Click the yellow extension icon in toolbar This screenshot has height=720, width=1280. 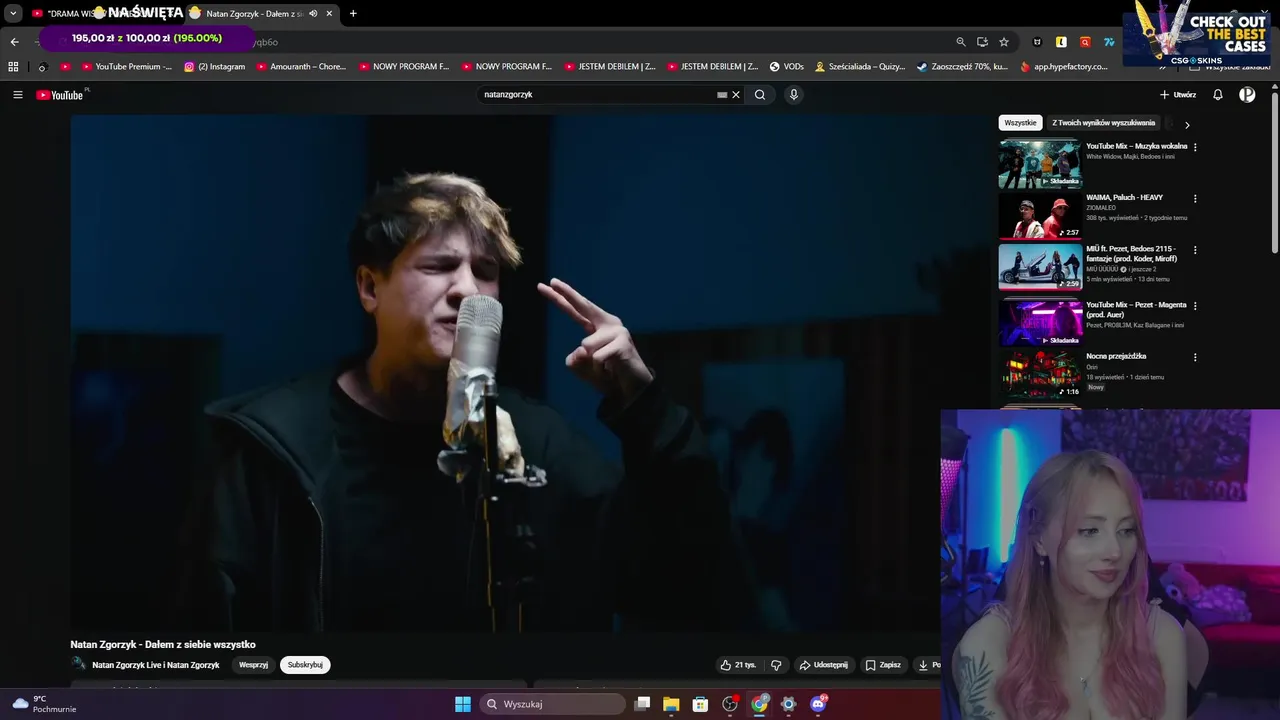(x=1061, y=42)
